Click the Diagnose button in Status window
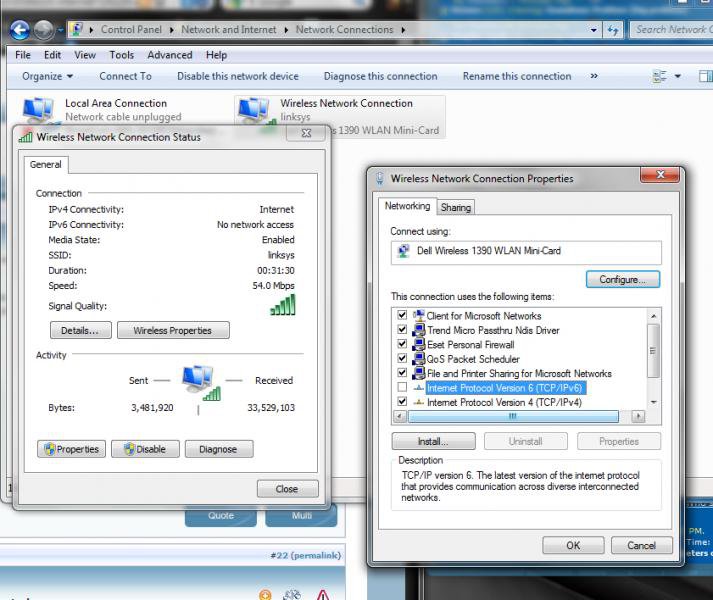This screenshot has height=600, width=713. [x=219, y=449]
